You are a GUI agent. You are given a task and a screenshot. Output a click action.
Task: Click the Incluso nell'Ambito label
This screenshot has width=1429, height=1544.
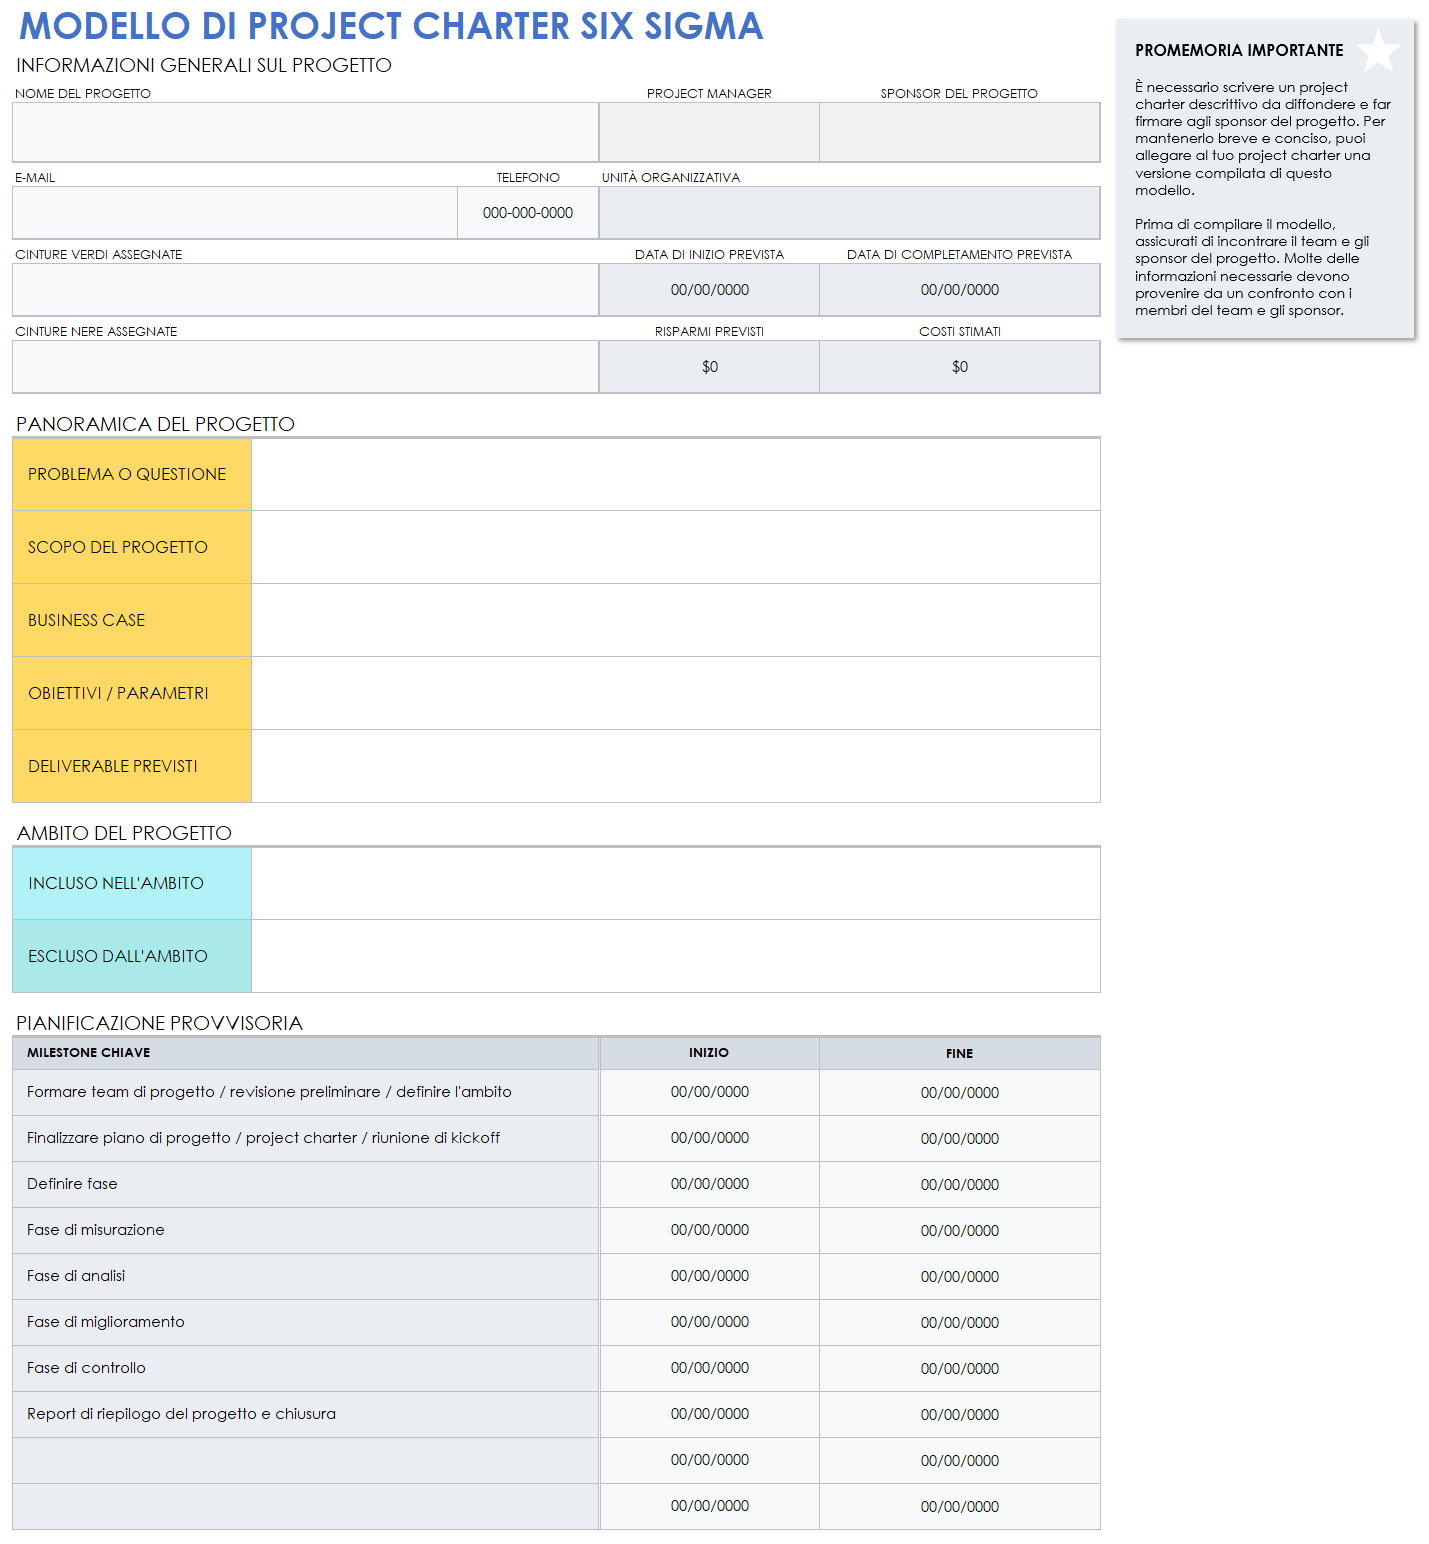click(132, 883)
